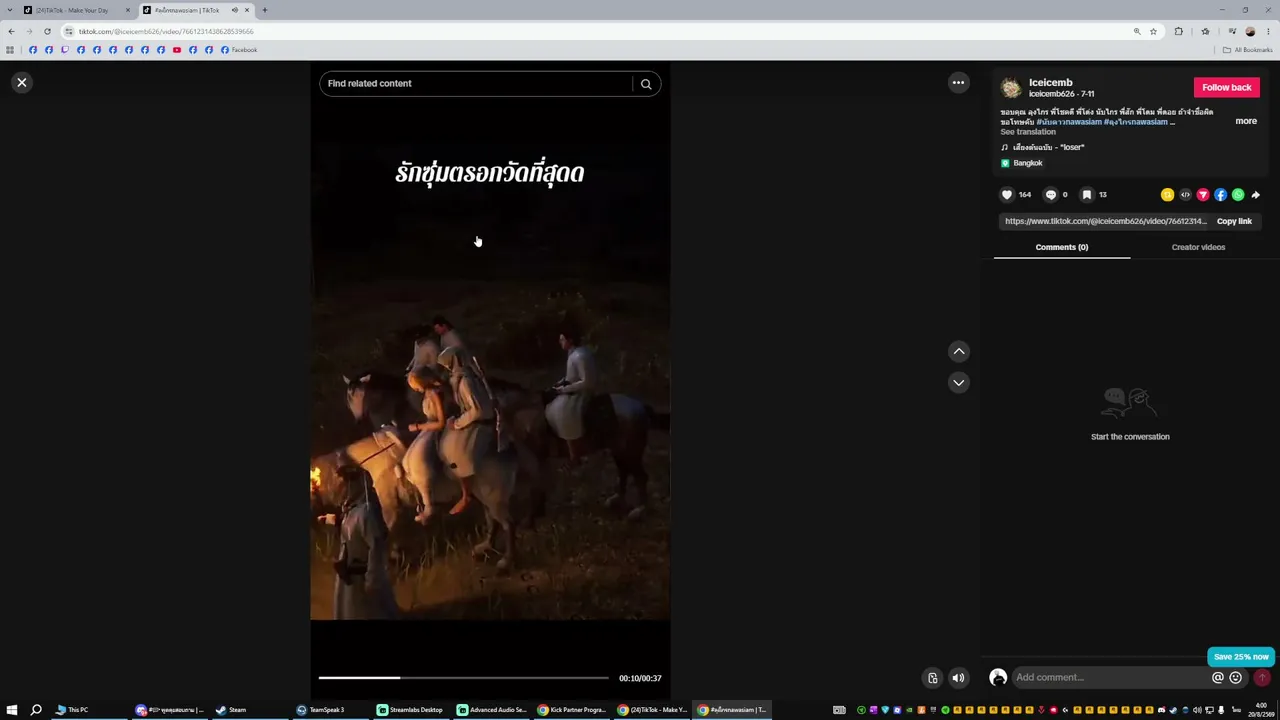Click the @ mention icon in comment box
The height and width of the screenshot is (720, 1280).
[1218, 678]
